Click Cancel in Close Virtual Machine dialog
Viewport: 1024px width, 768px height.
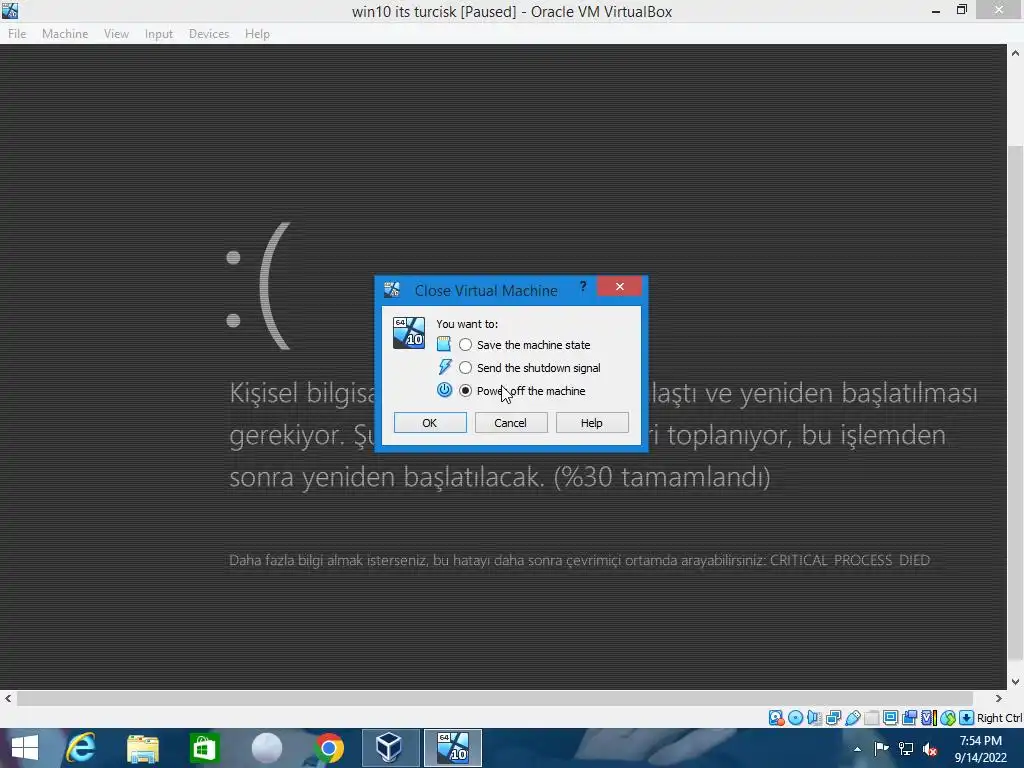coord(511,423)
